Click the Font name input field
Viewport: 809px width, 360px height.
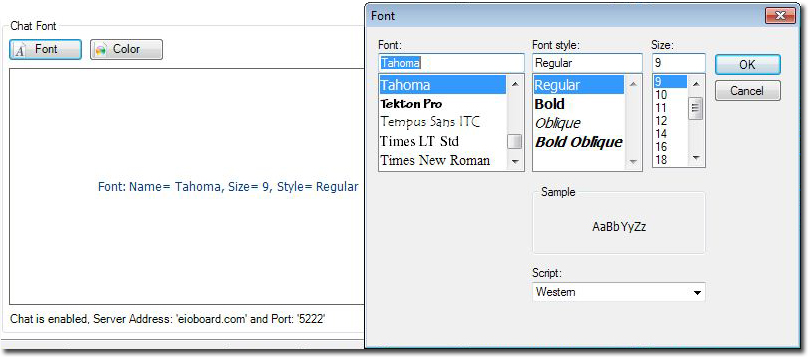coord(451,63)
